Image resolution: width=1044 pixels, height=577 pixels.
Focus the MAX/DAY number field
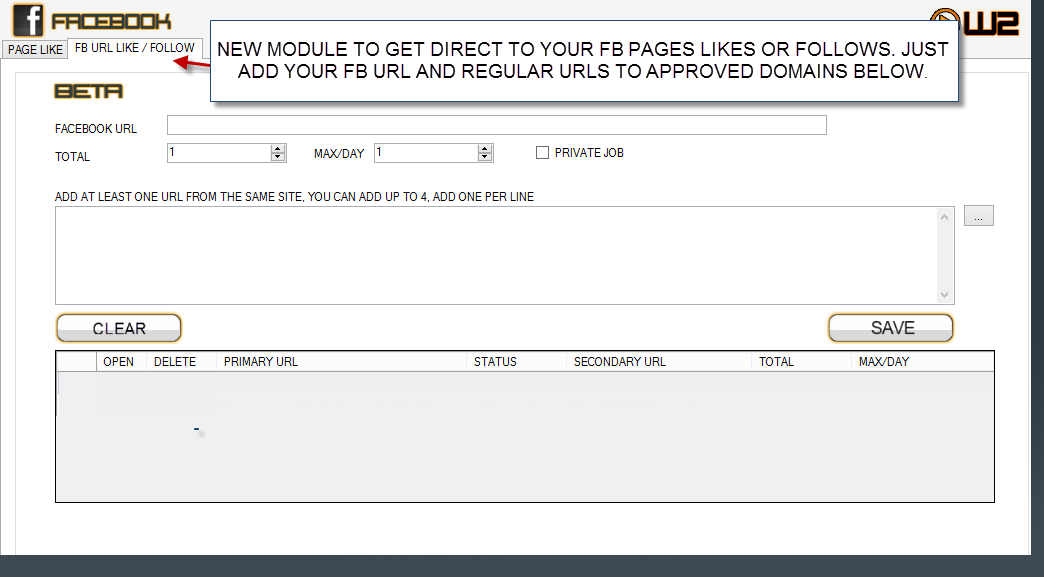coord(426,153)
